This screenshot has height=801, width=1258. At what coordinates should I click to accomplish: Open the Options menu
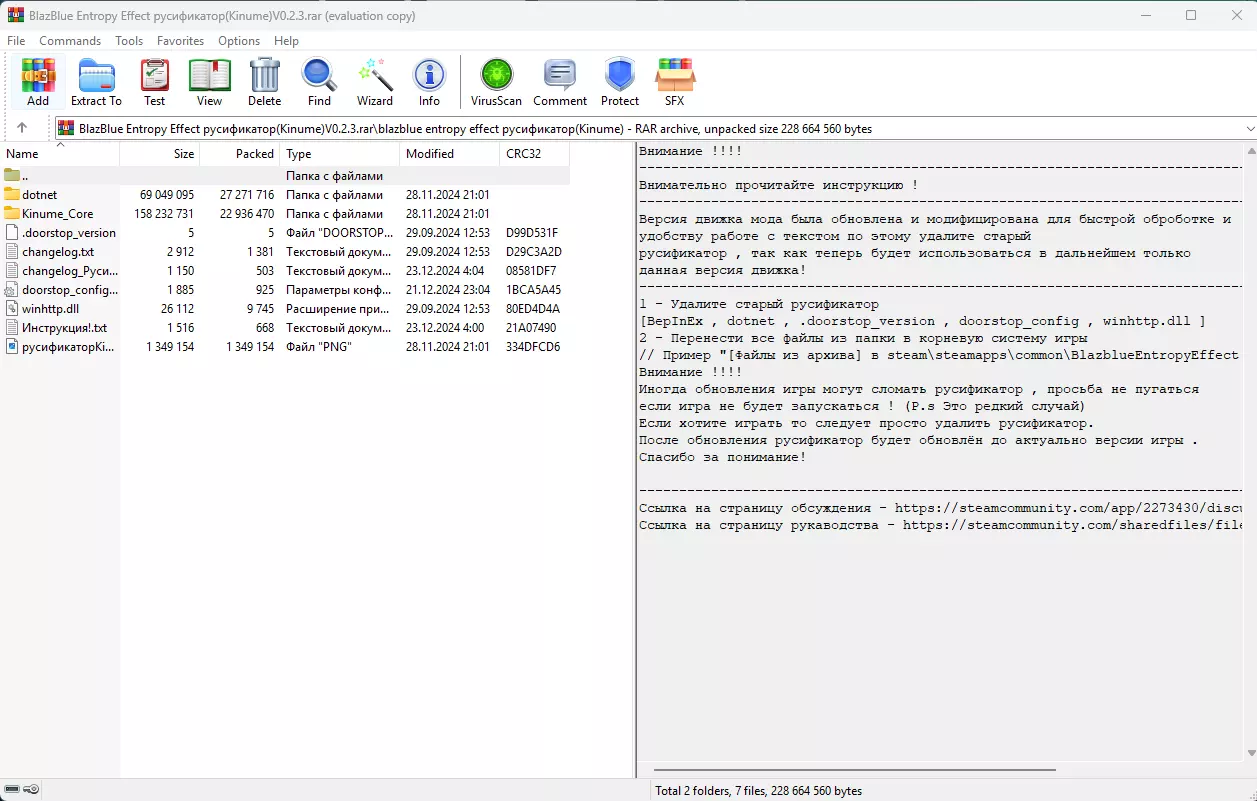point(239,41)
